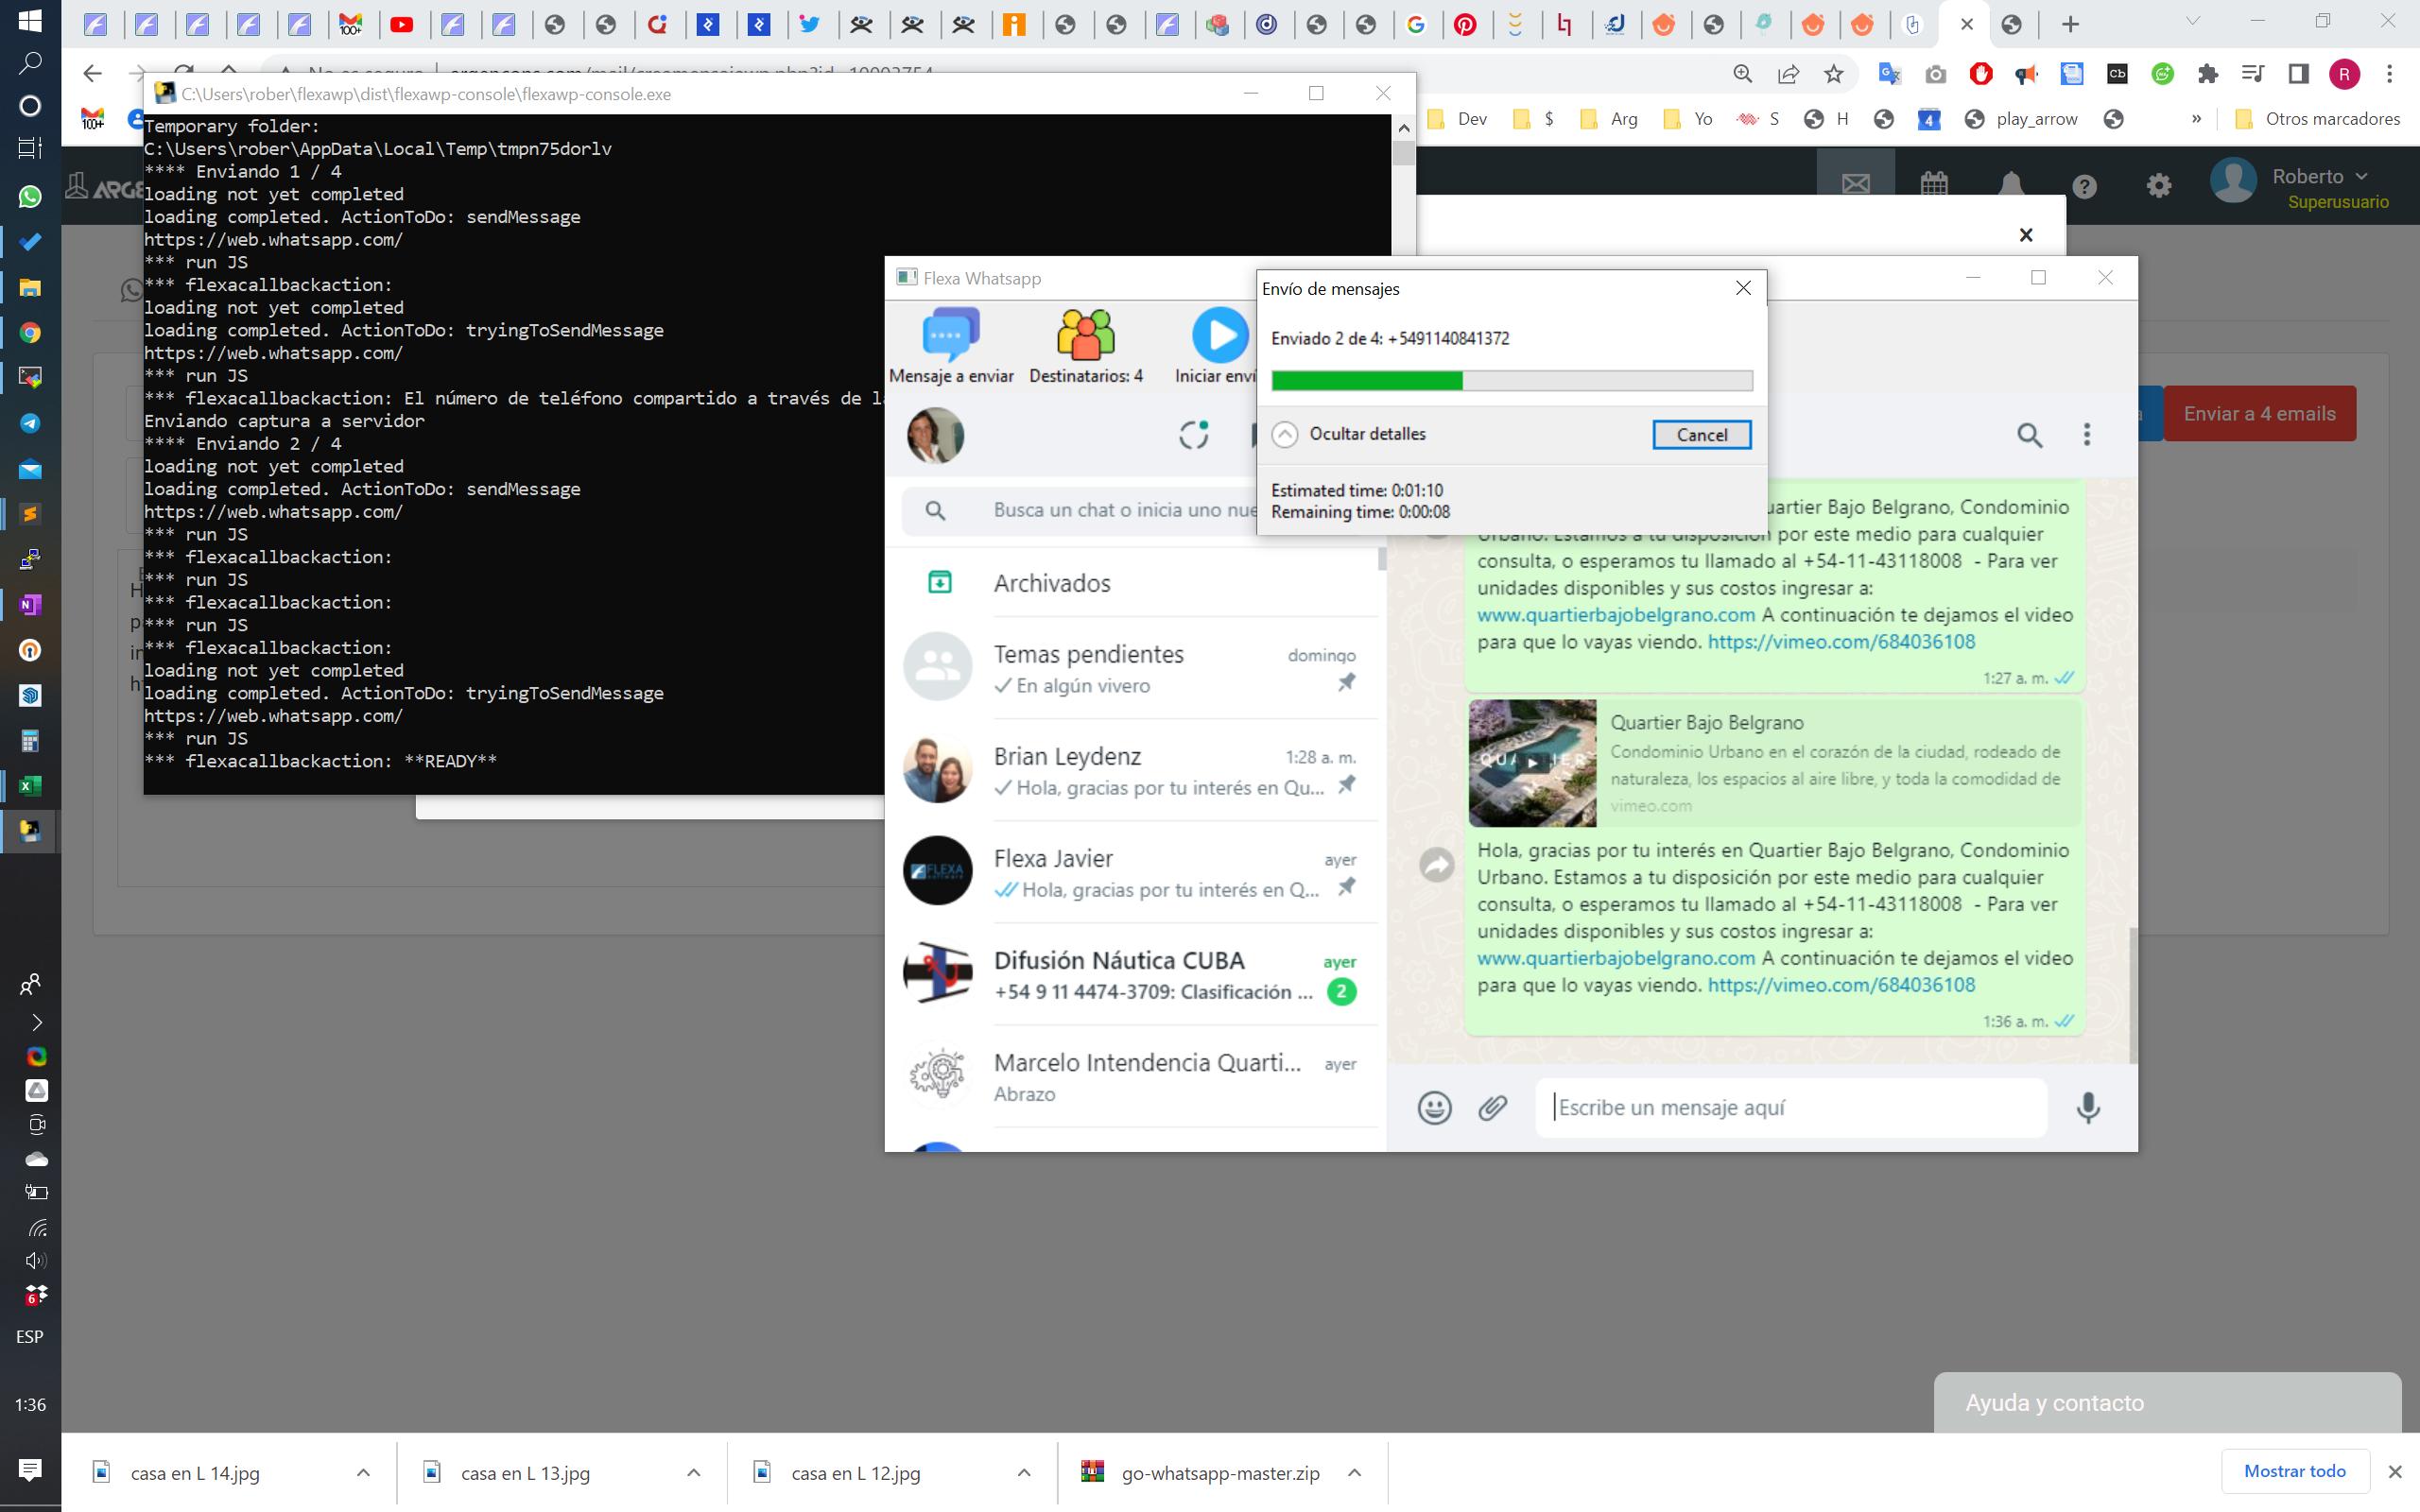
Task: Click the Ayuda y contacto panel
Action: 2167,1402
